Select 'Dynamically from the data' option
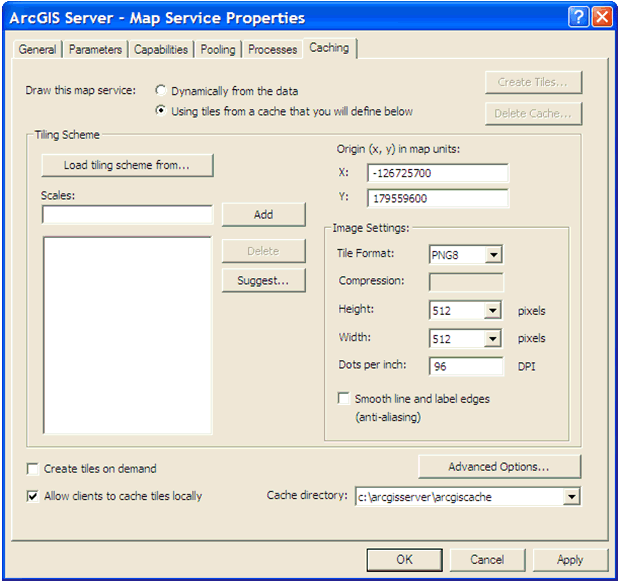The width and height of the screenshot is (619, 581). point(161,91)
